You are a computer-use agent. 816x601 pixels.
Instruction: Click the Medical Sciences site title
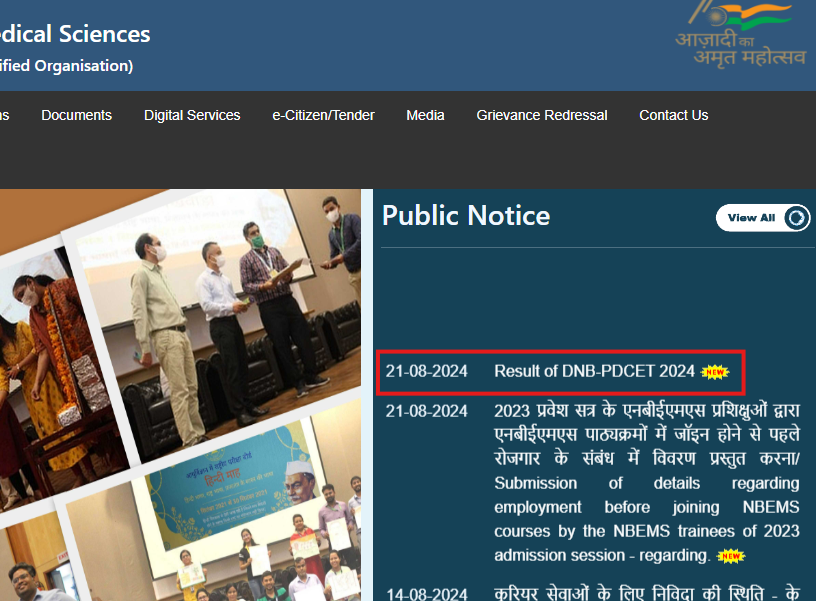coord(75,34)
